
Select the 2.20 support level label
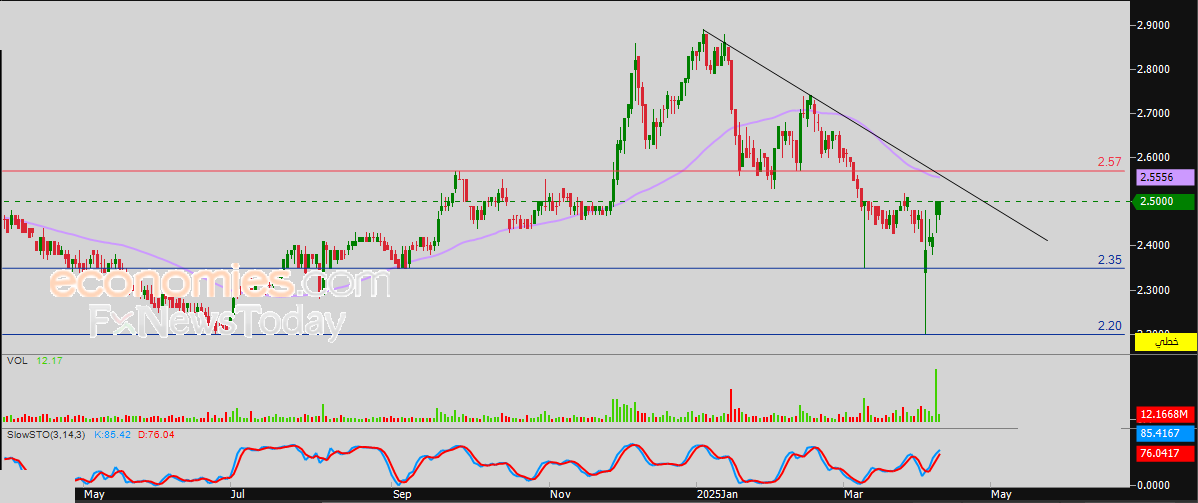click(x=1109, y=326)
